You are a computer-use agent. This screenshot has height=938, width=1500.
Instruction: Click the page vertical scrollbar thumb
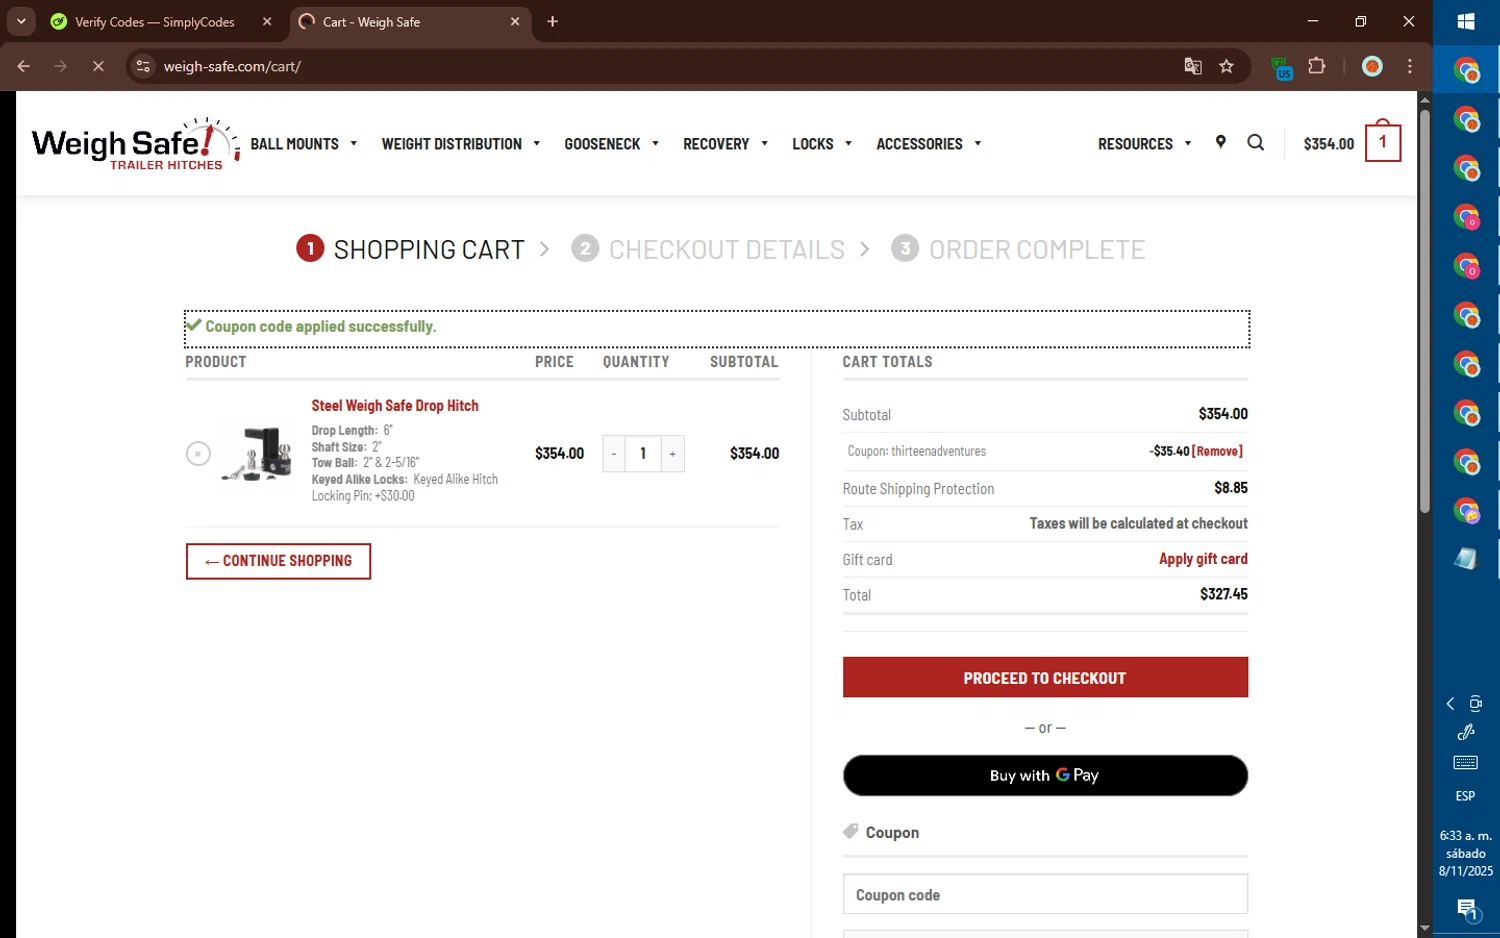tap(1424, 310)
